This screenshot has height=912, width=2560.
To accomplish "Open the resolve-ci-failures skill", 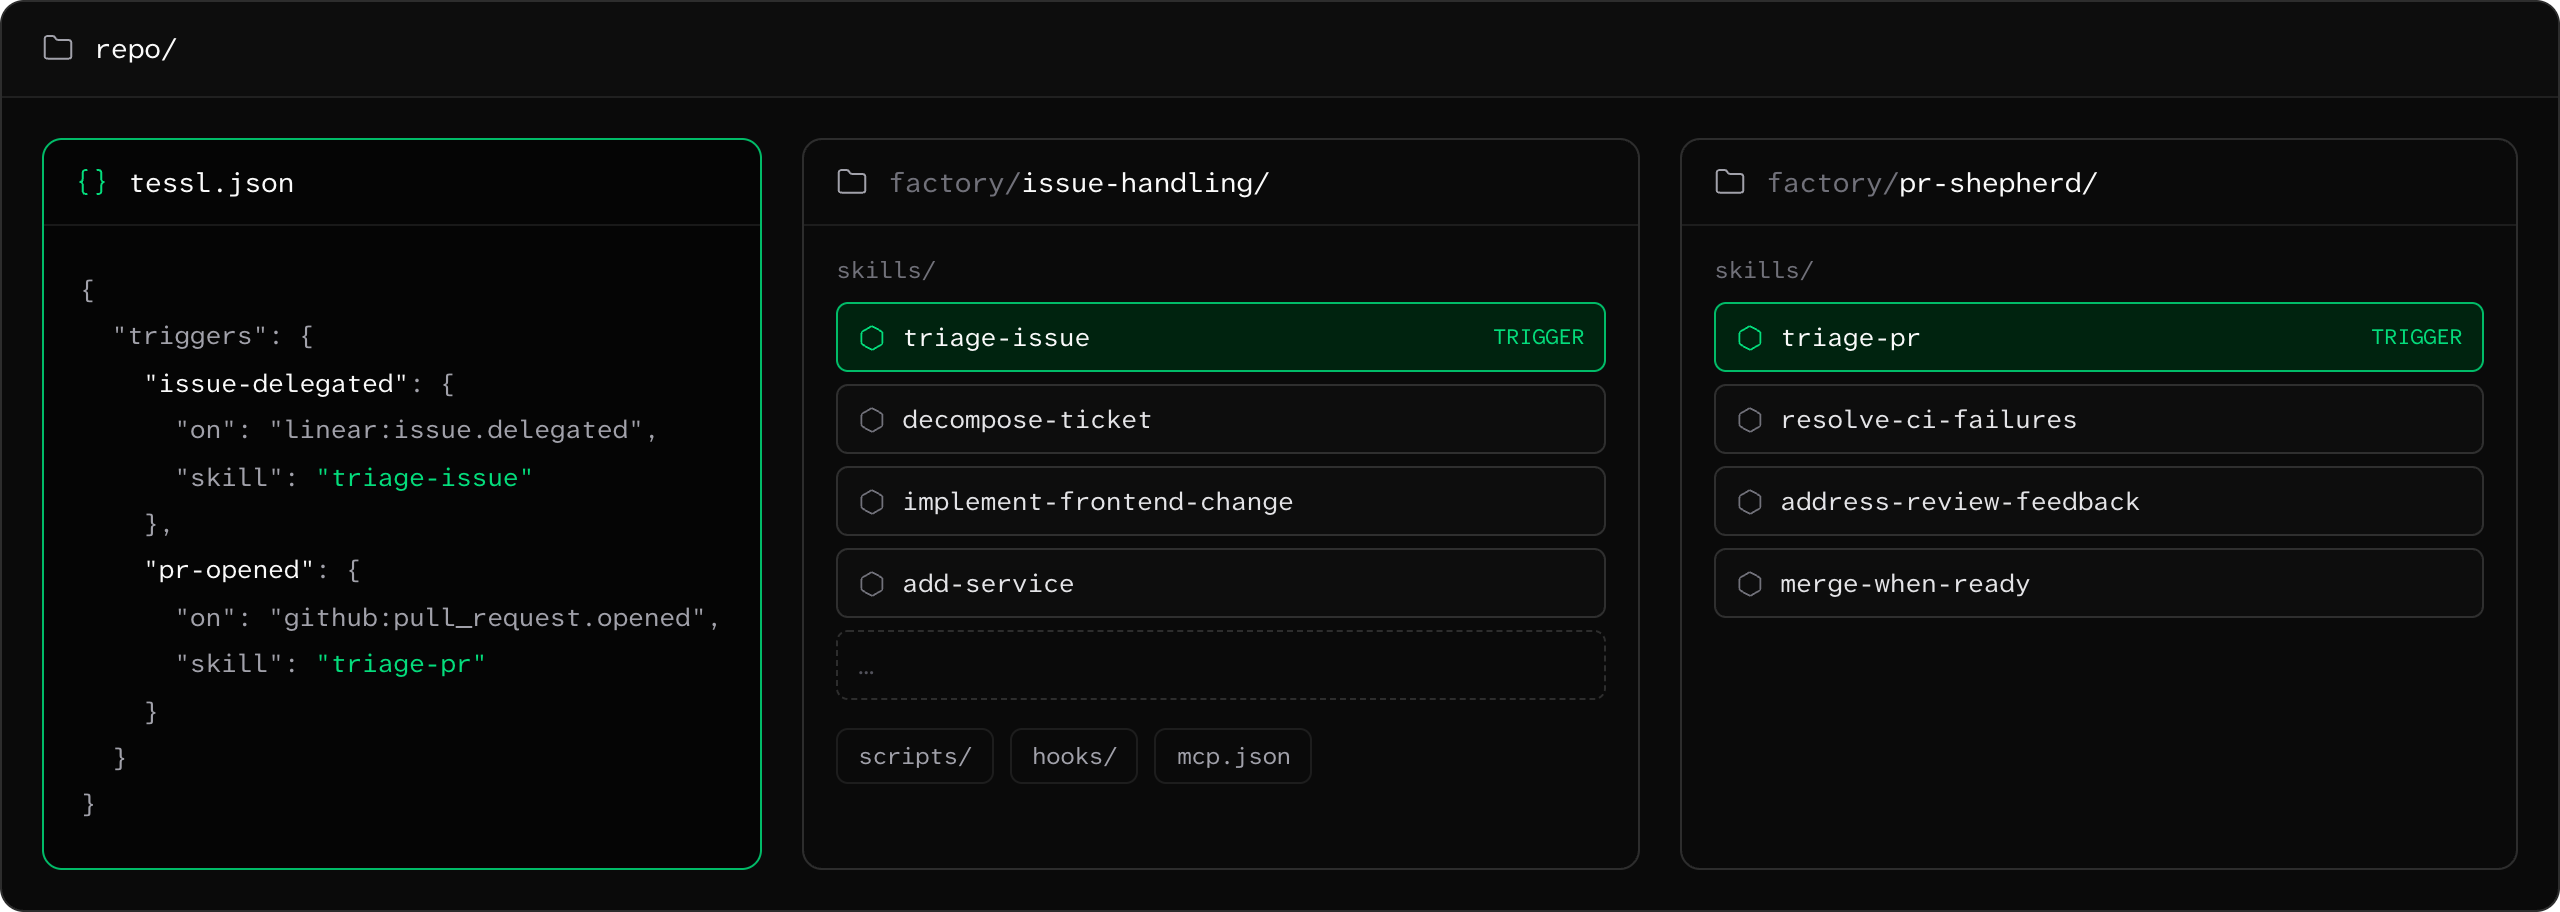I will [2099, 420].
